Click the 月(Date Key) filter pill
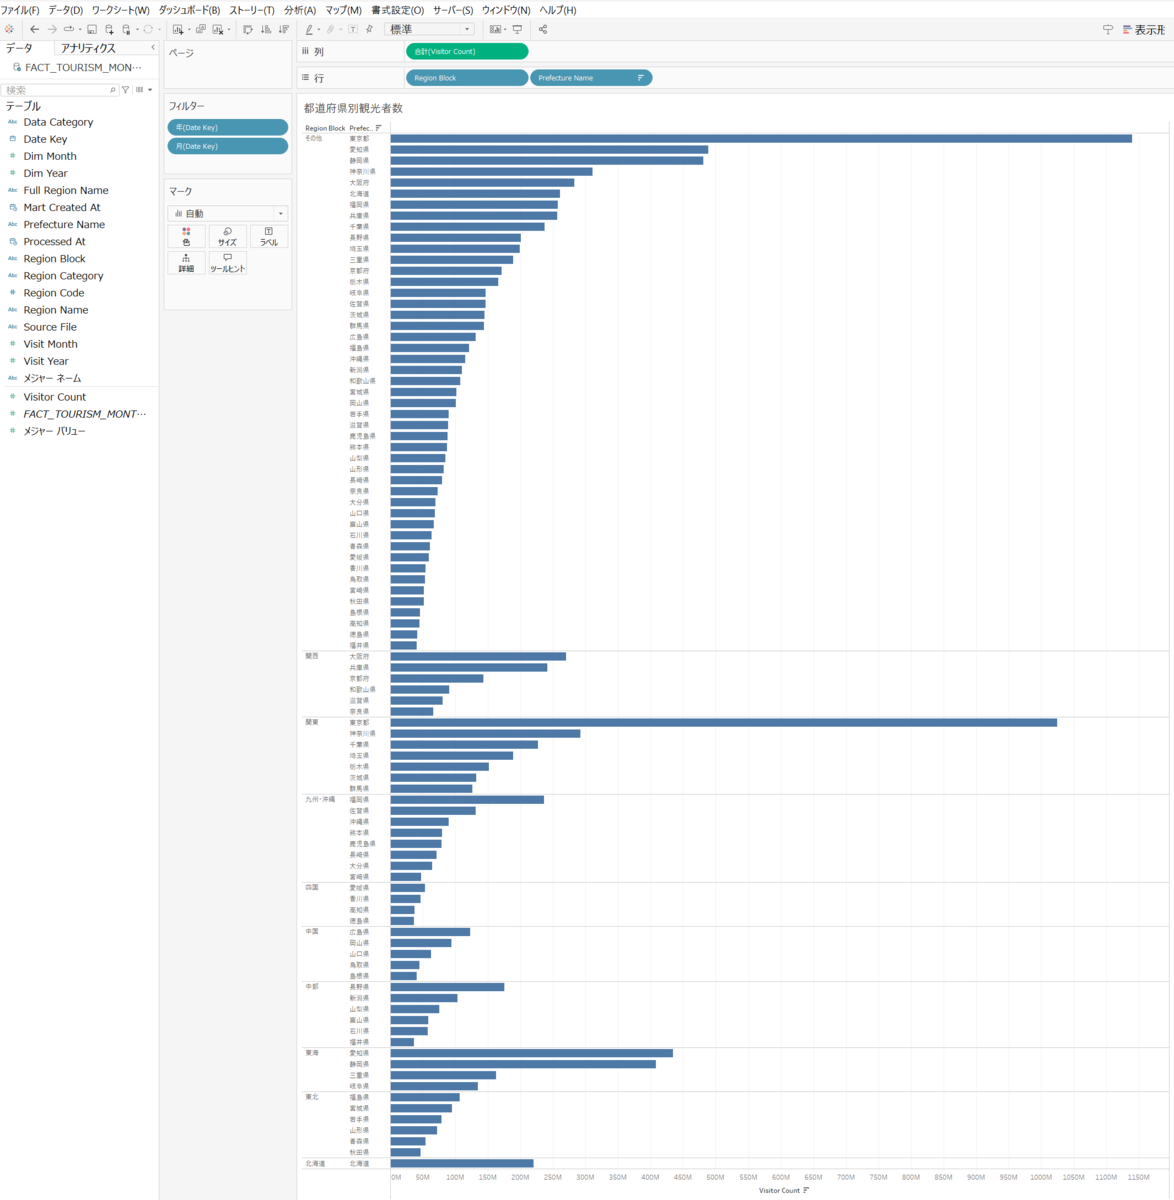 [228, 146]
